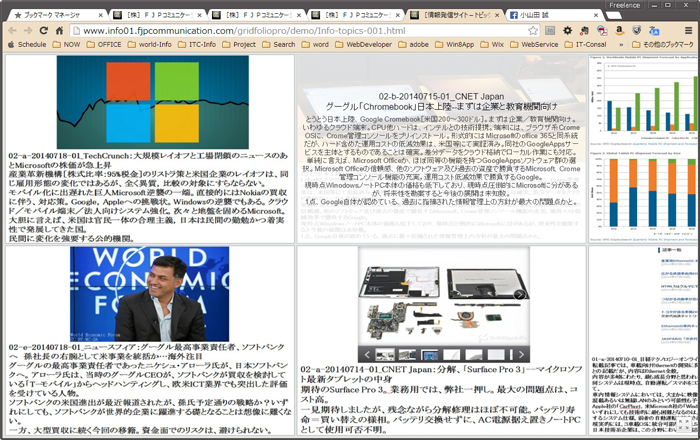Open the TechCrunch Microsoft layoff article text
The height and width of the screenshot is (440, 700).
tap(148, 197)
